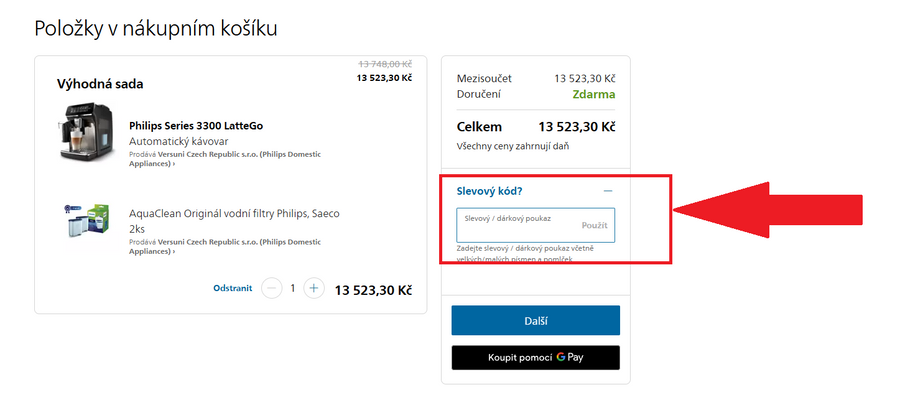Click the quantity value between minus and plus
Image resolution: width=900 pixels, height=405 pixels.
292,288
